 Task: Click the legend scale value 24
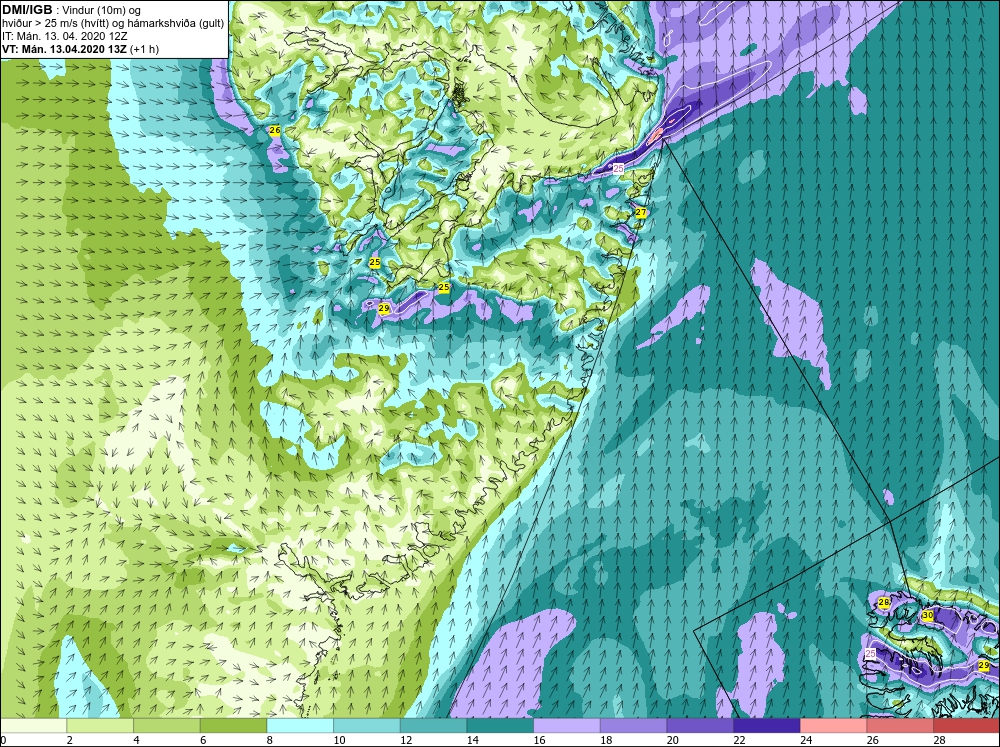[805, 740]
